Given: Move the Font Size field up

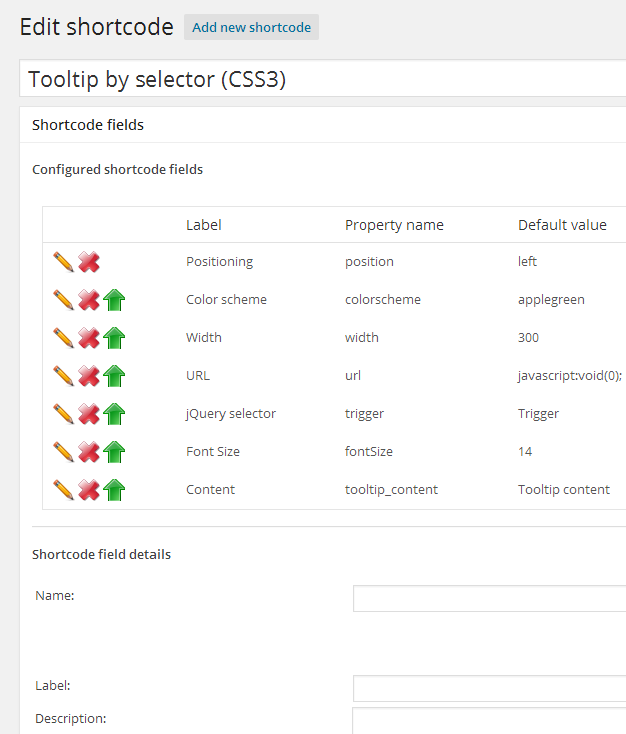Looking at the screenshot, I should click(114, 452).
